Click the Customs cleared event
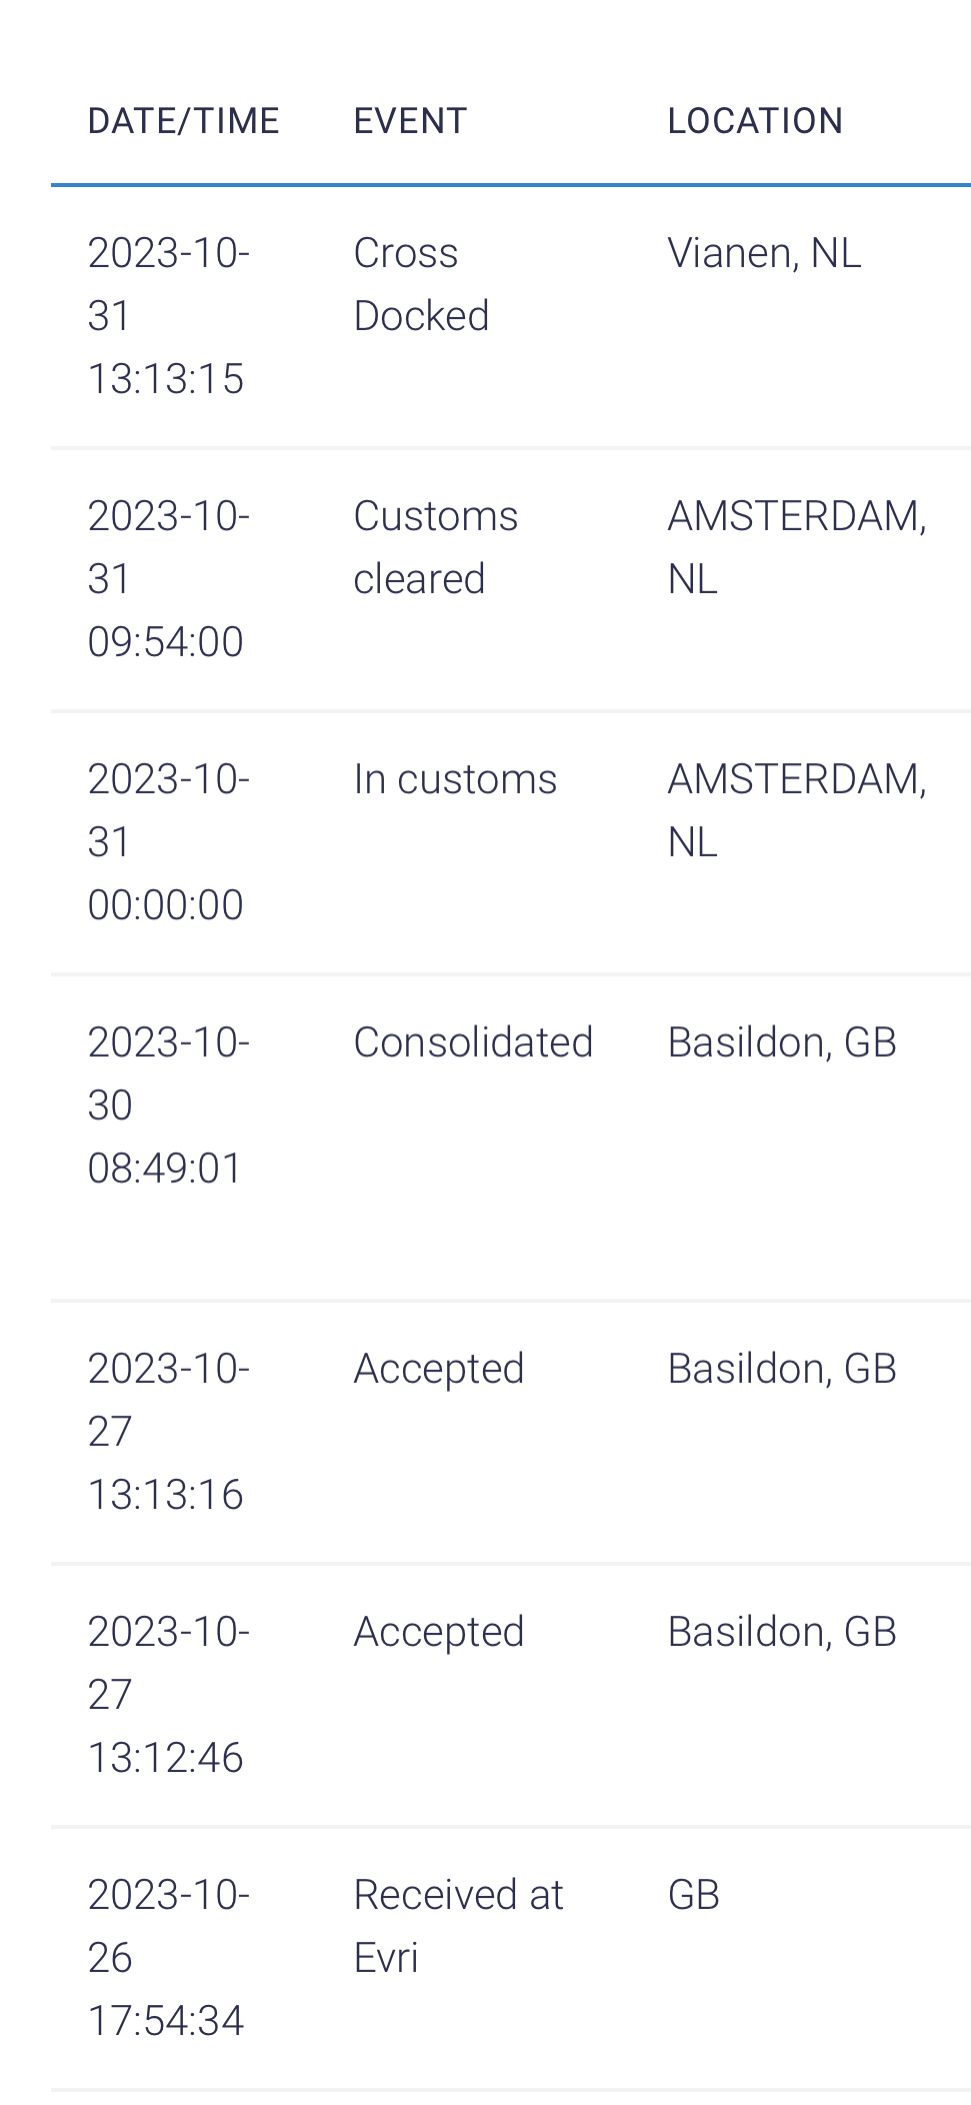This screenshot has width=971, height=2105. 435,547
